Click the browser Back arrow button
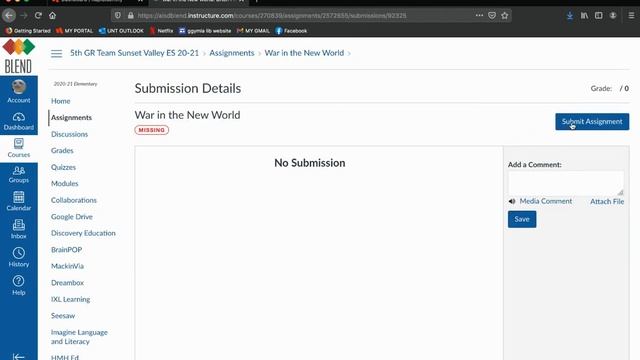Screen dimensions: 640x360 coord(9,16)
